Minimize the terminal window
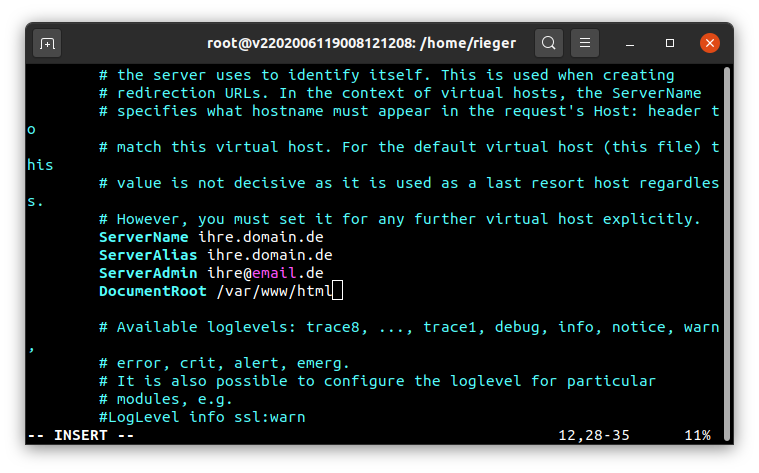The image size is (759, 473). point(630,44)
